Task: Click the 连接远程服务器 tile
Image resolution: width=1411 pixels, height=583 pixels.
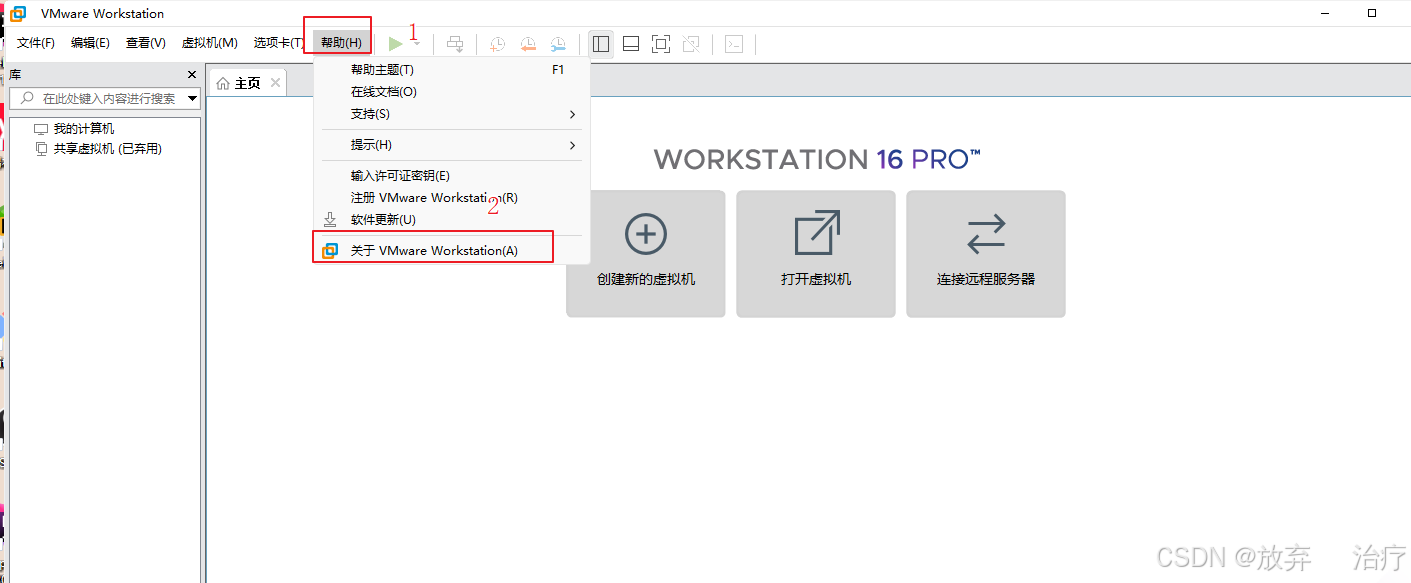Action: point(986,254)
